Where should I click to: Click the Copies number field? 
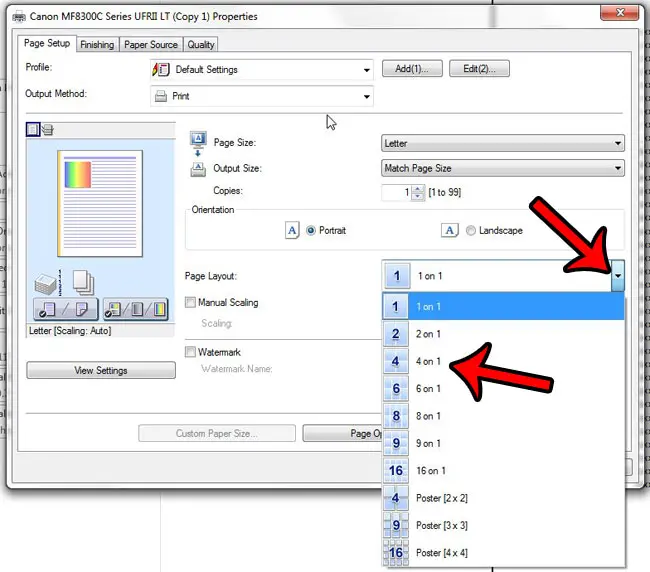[x=397, y=193]
